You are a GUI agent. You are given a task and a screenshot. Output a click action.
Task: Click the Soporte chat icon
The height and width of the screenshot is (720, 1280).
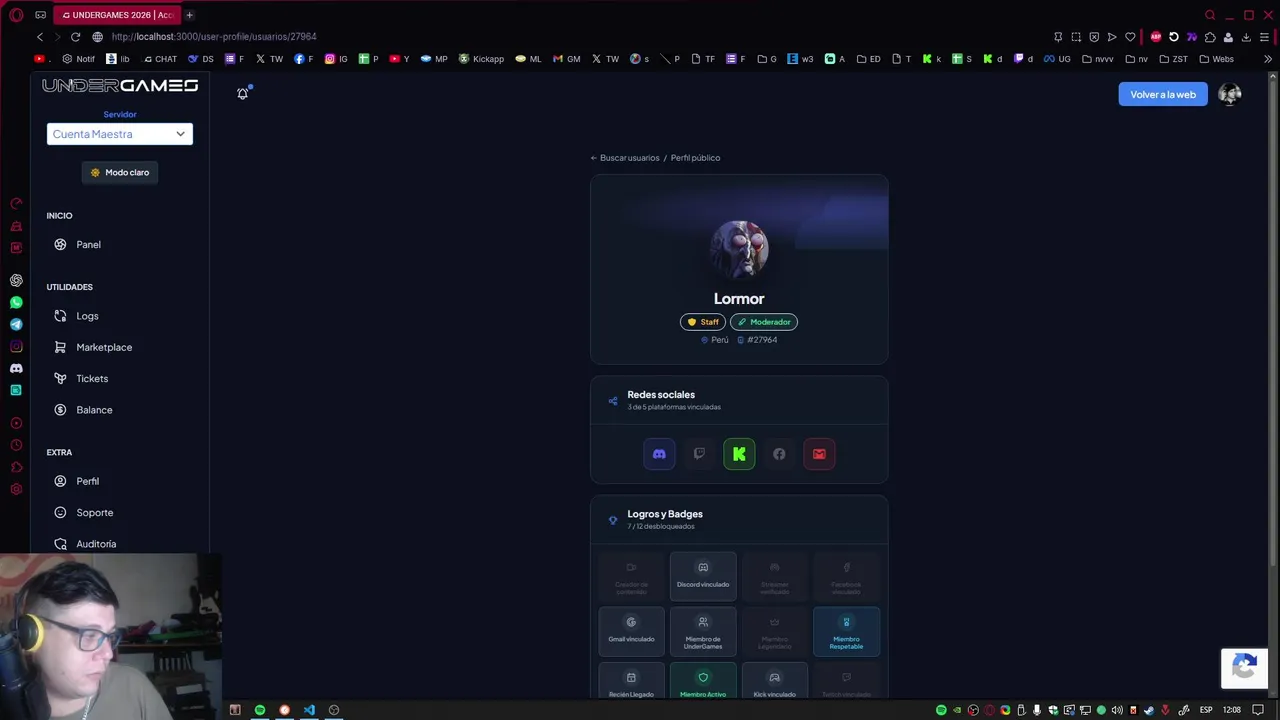tap(60, 512)
